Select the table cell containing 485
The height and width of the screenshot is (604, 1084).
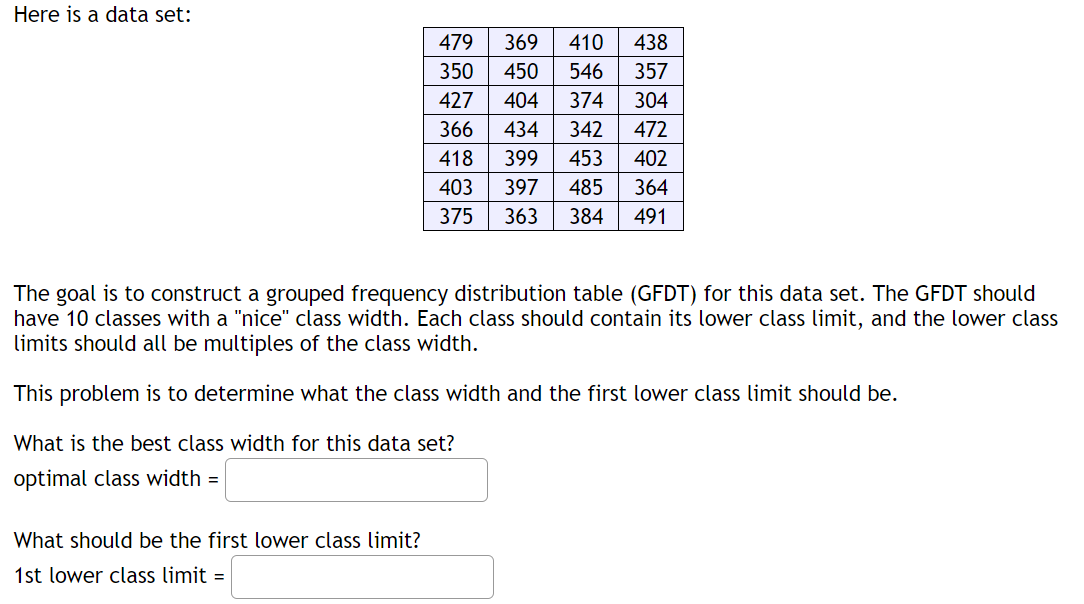point(586,187)
